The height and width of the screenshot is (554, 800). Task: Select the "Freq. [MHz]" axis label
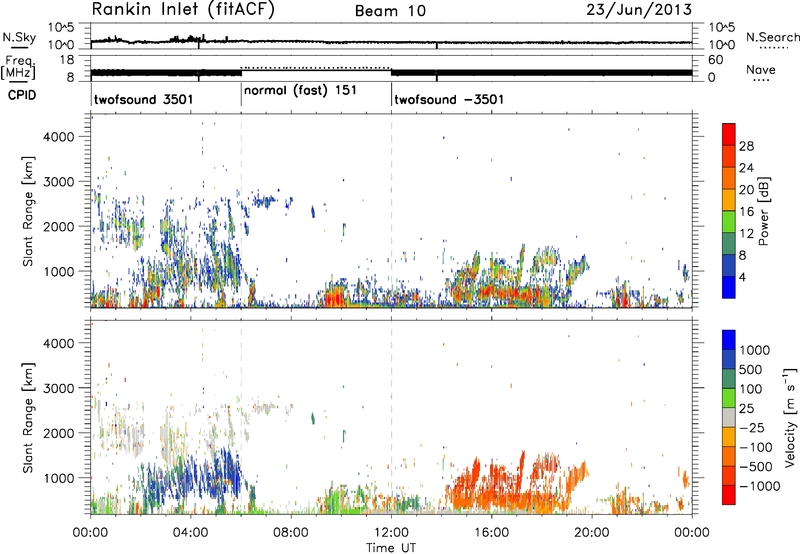click(x=19, y=67)
